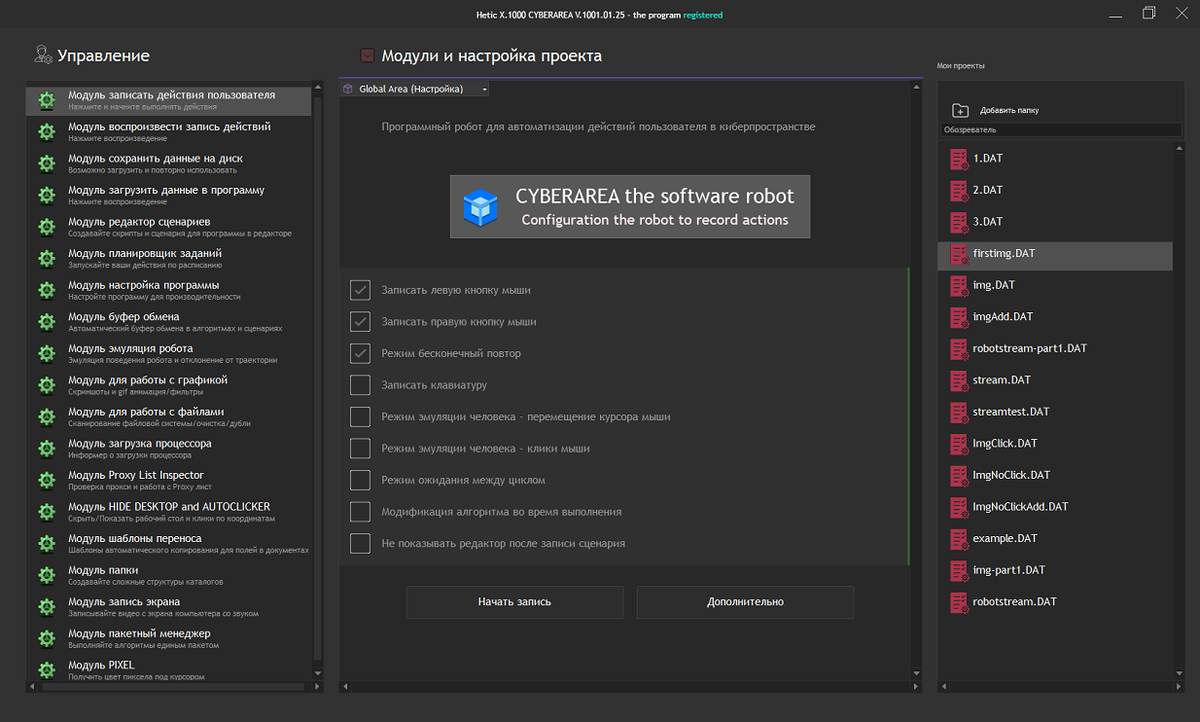Click the registered status text in title
This screenshot has width=1200, height=722.
coord(703,15)
